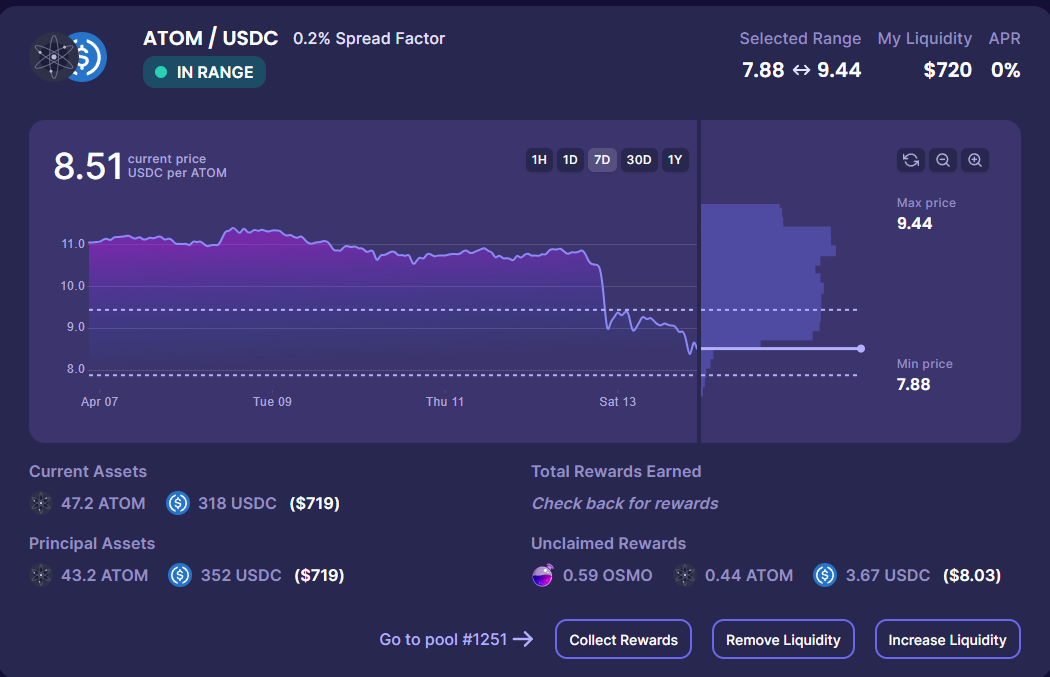This screenshot has width=1050, height=677.
Task: Click the Tue 09 date label on chart axis
Action: click(x=272, y=402)
